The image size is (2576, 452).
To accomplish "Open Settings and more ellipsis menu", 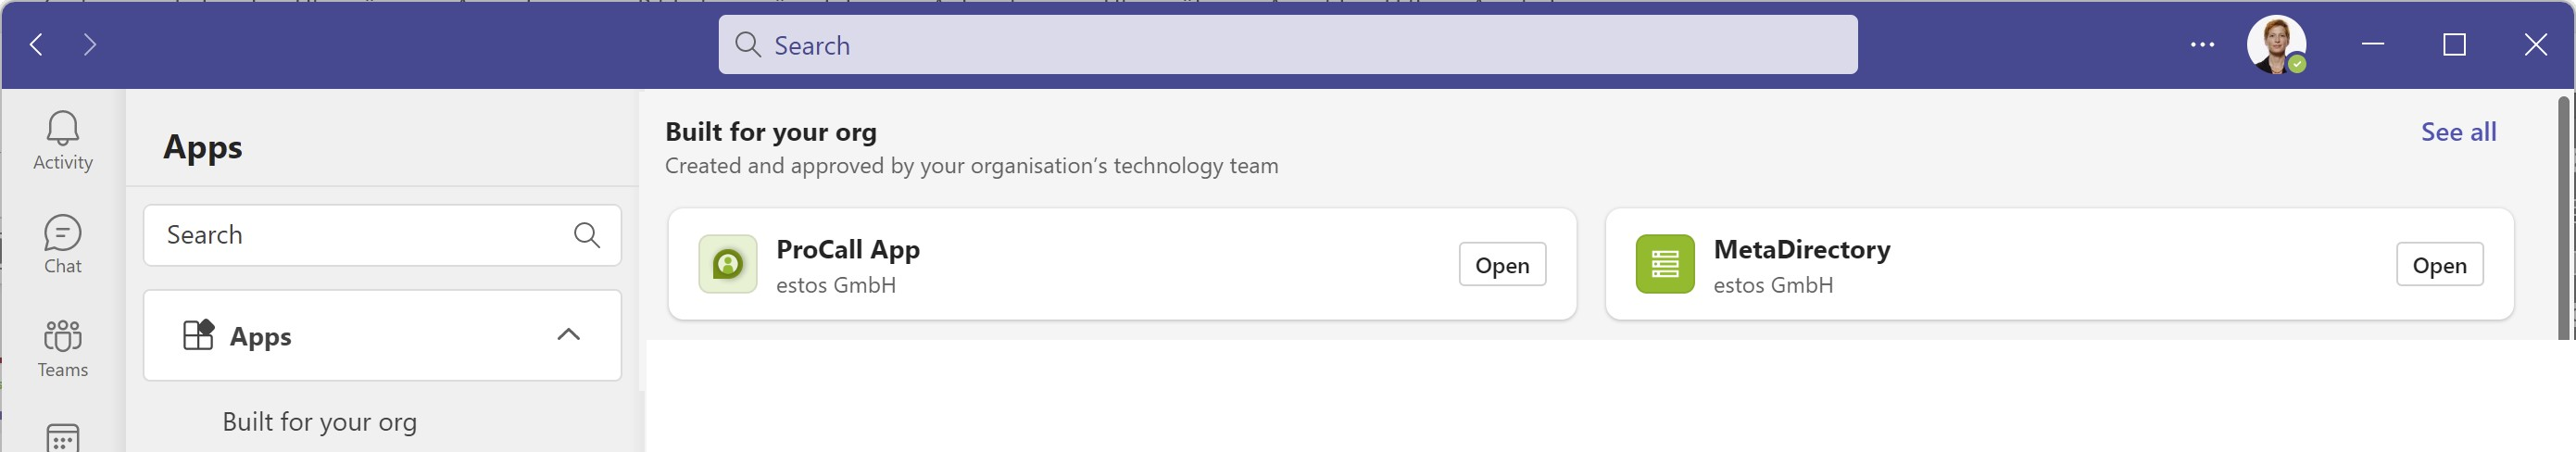I will click(x=2202, y=44).
